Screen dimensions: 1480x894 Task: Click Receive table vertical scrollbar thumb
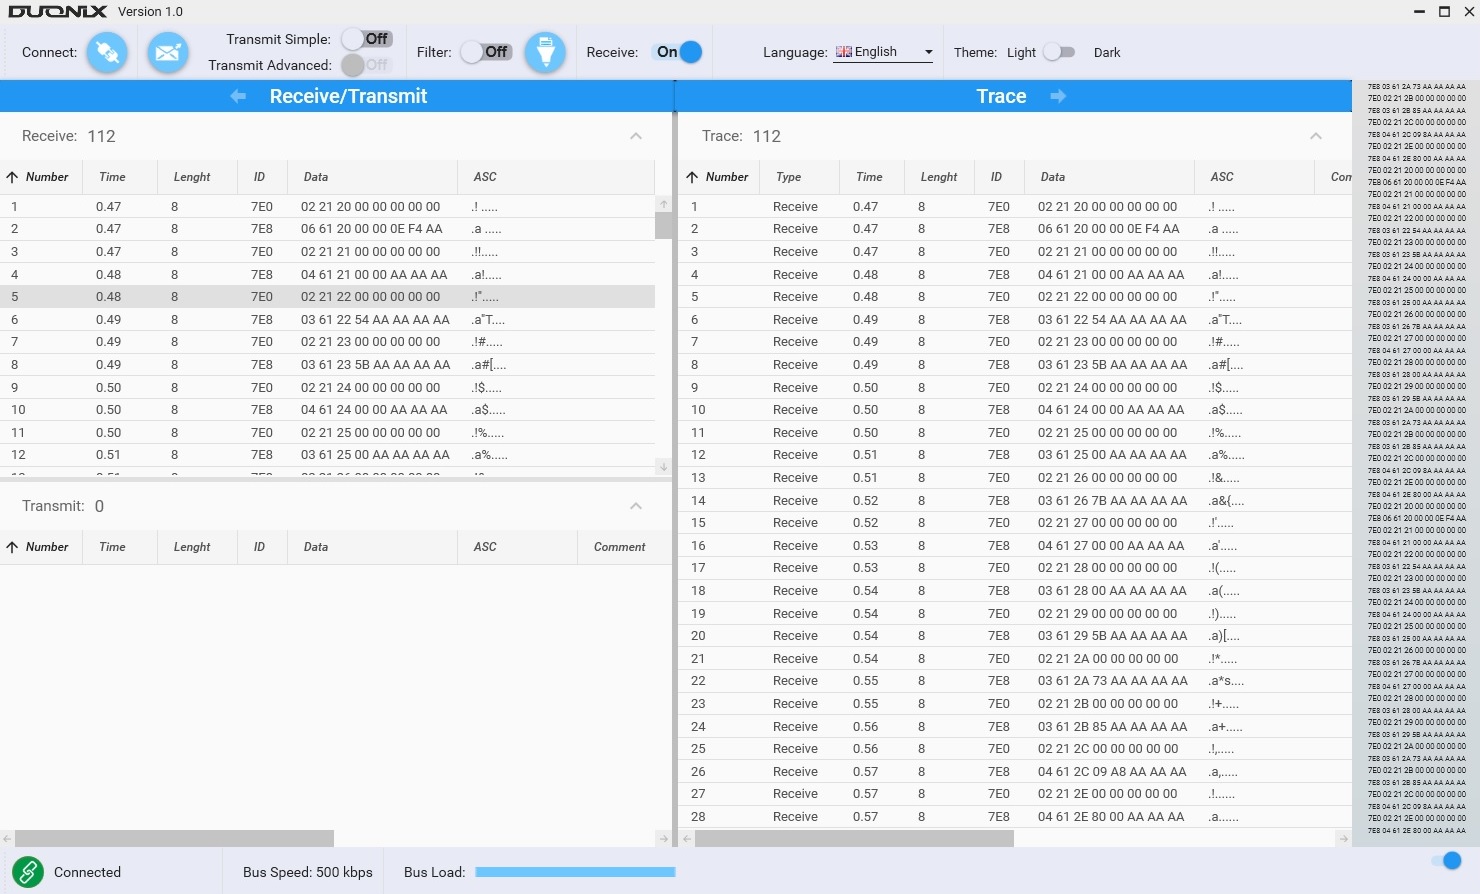tap(664, 224)
